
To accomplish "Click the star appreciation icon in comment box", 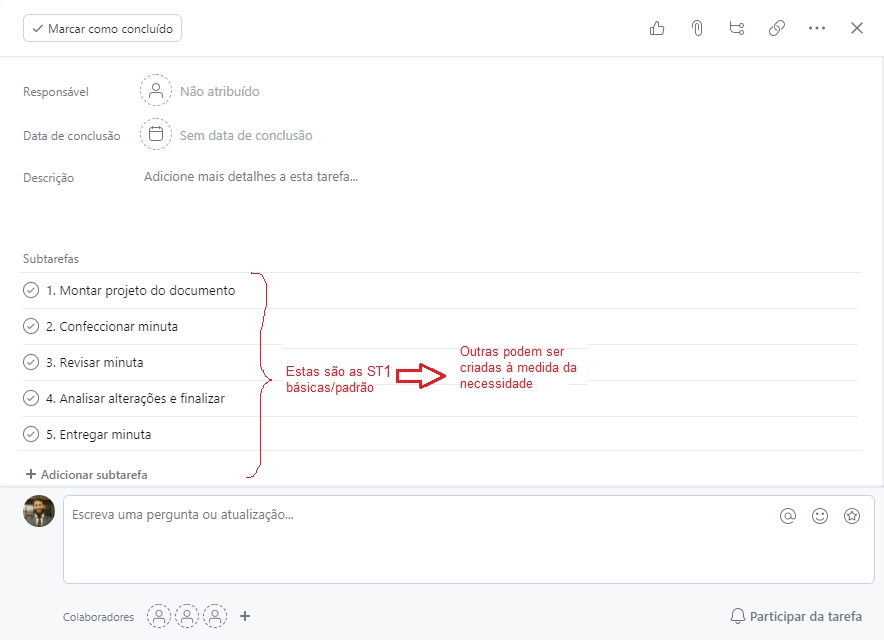I will pos(852,516).
